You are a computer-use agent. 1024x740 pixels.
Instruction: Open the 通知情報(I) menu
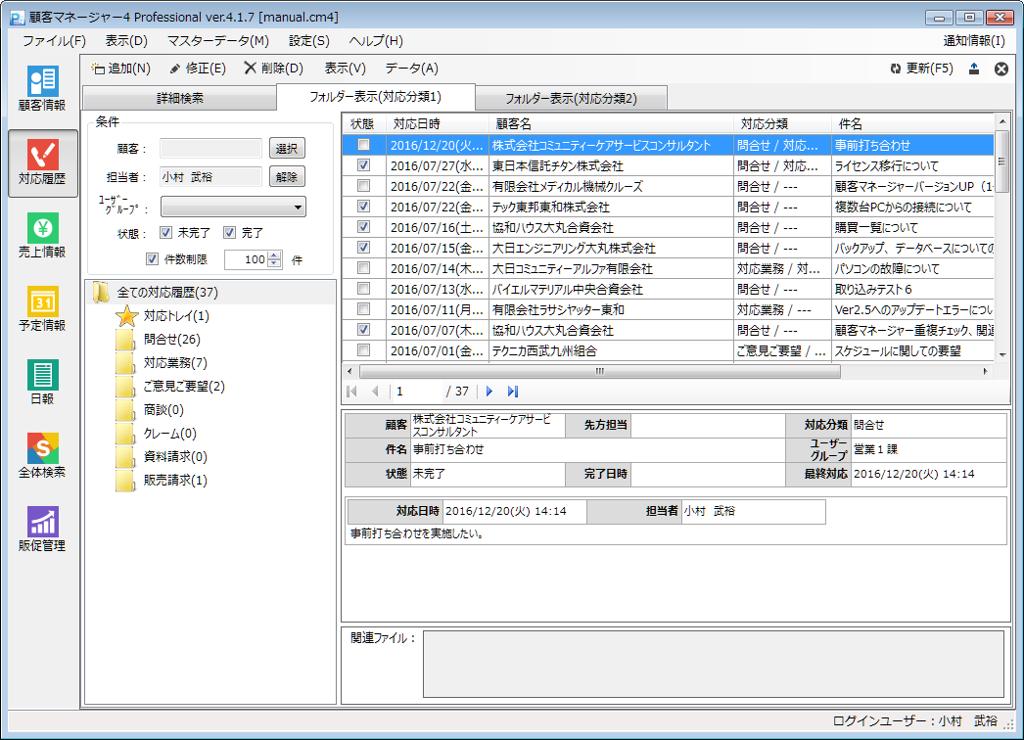[974, 41]
